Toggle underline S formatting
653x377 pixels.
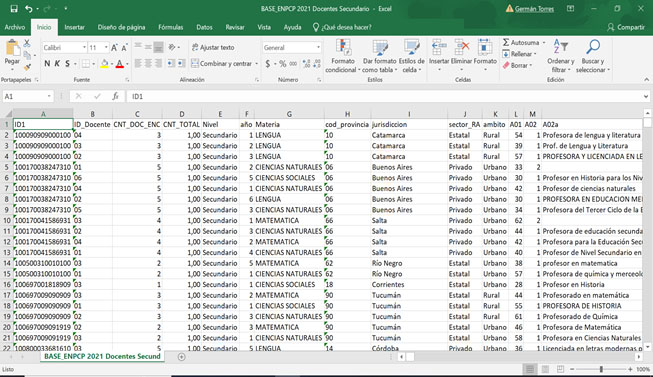pos(67,63)
